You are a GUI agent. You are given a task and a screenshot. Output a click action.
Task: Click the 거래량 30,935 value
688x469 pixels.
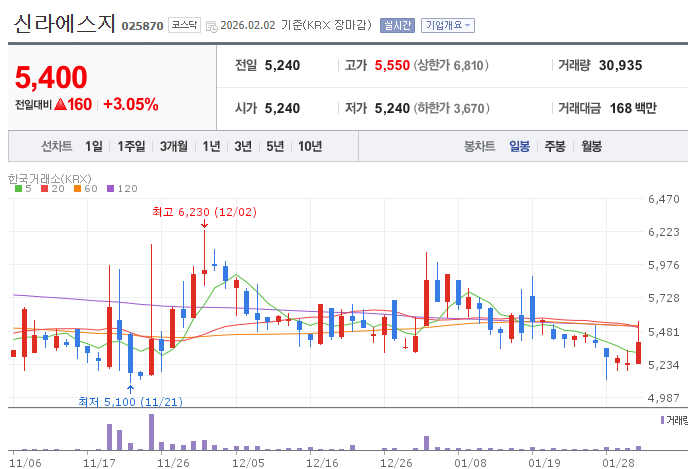(620, 65)
